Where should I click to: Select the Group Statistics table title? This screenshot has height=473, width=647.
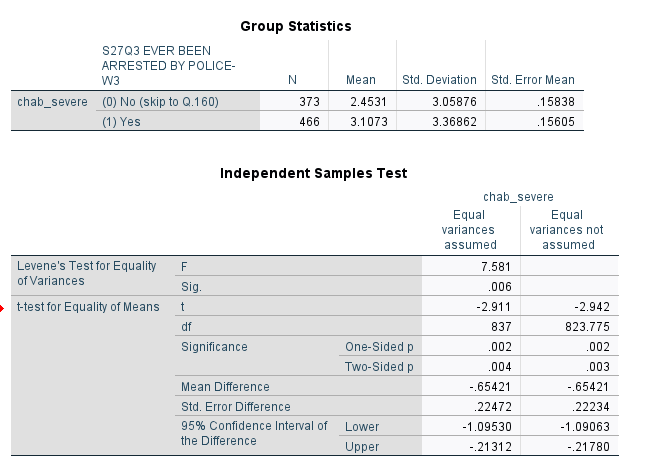point(296,26)
